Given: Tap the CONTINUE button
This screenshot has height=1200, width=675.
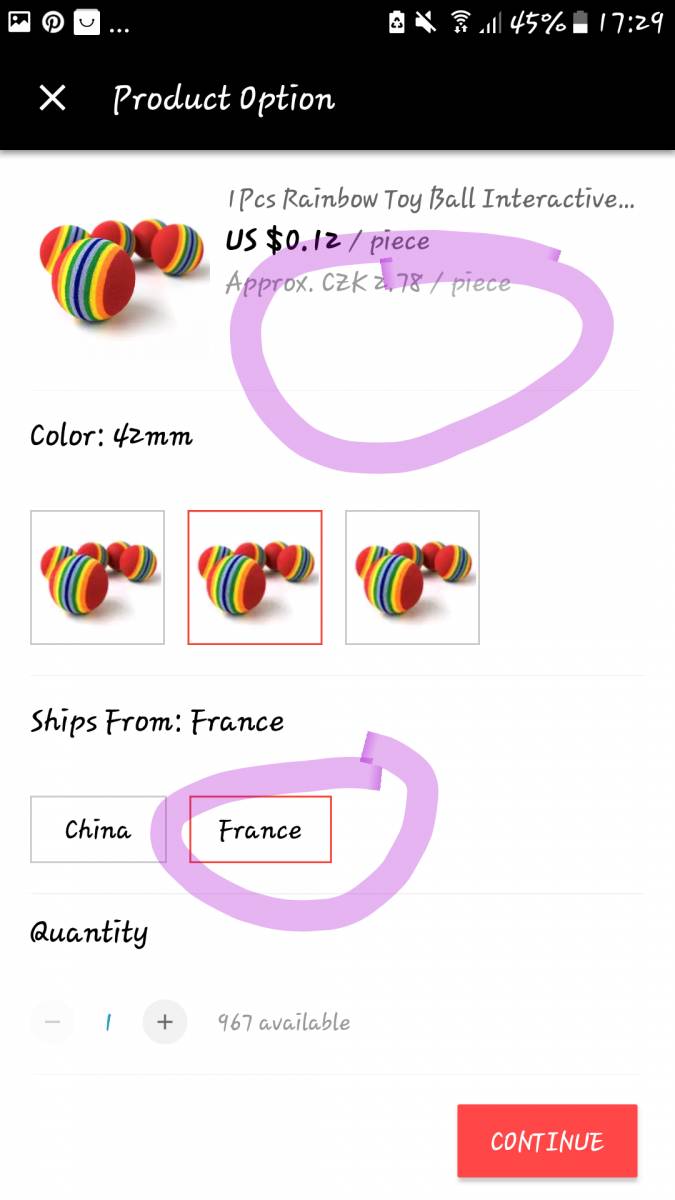Looking at the screenshot, I should [547, 1141].
